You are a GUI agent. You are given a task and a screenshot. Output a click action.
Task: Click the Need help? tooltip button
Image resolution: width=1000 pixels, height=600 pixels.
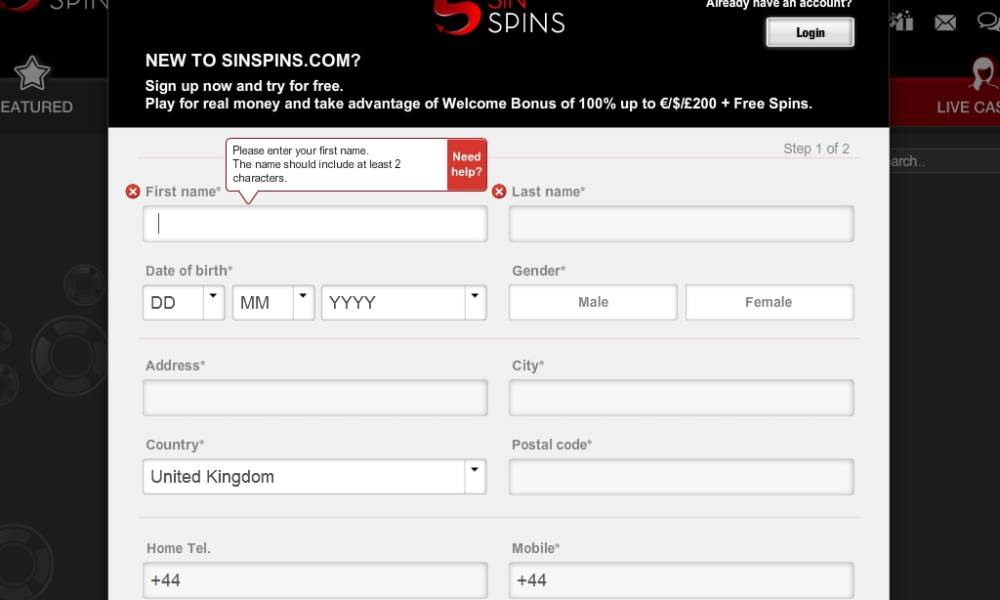tap(467, 165)
